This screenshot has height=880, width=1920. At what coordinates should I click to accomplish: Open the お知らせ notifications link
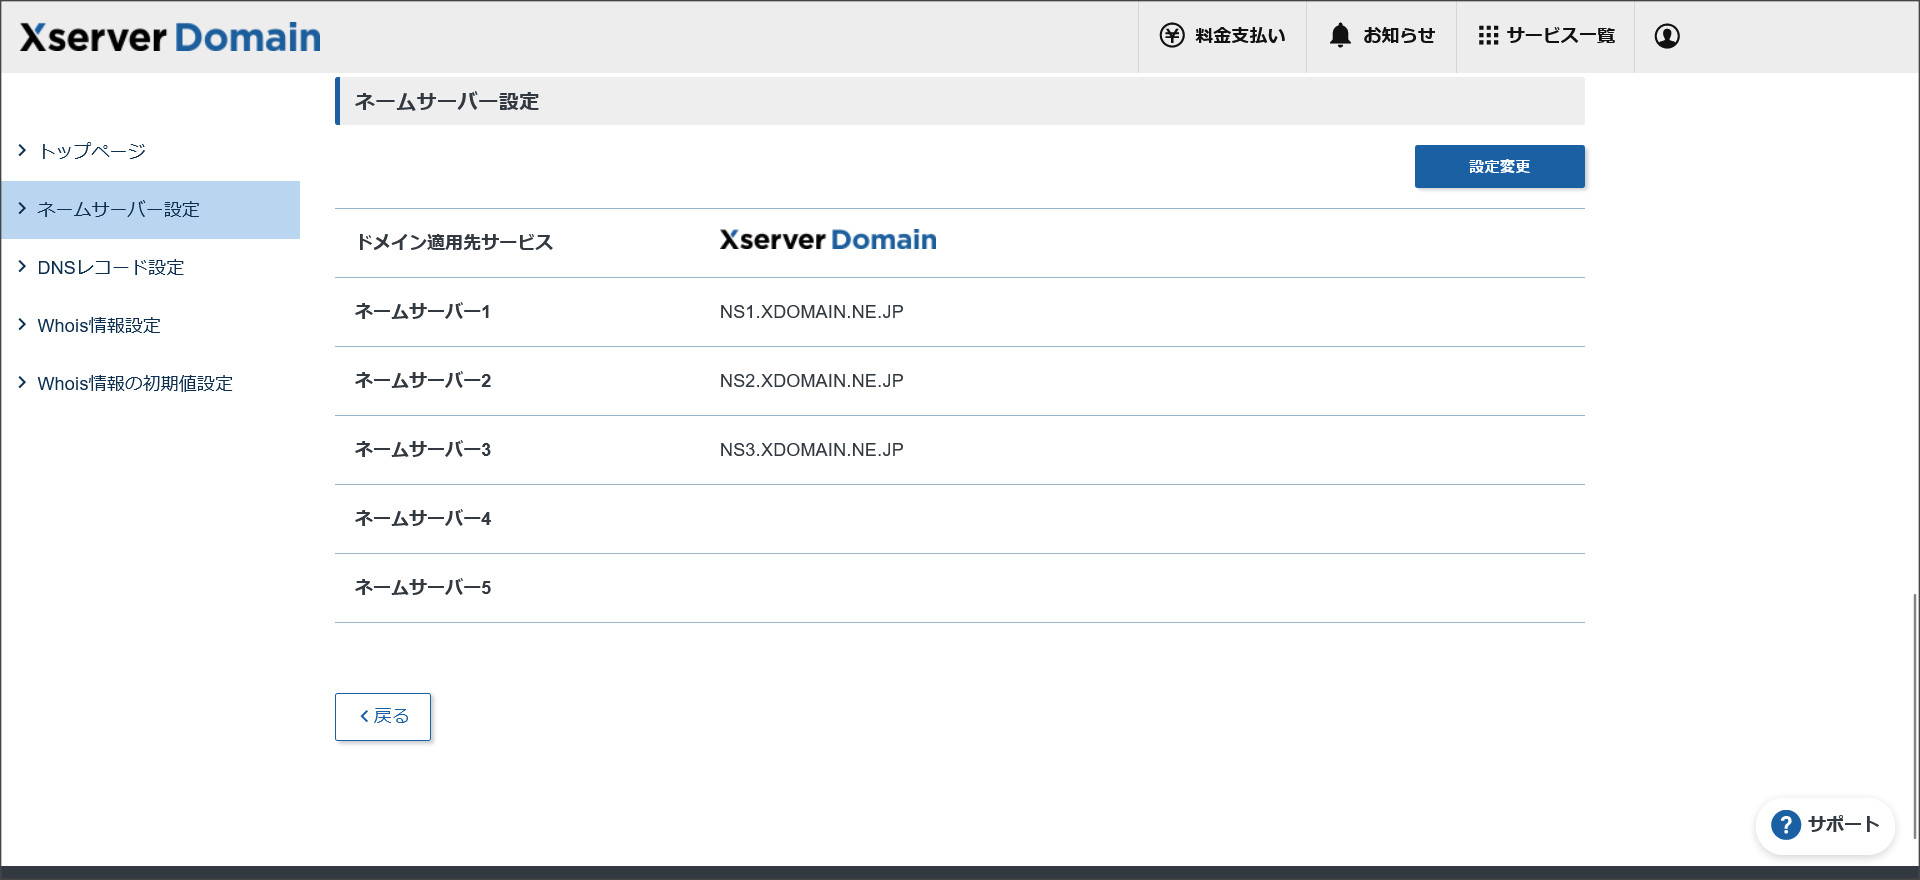pyautogui.click(x=1398, y=36)
